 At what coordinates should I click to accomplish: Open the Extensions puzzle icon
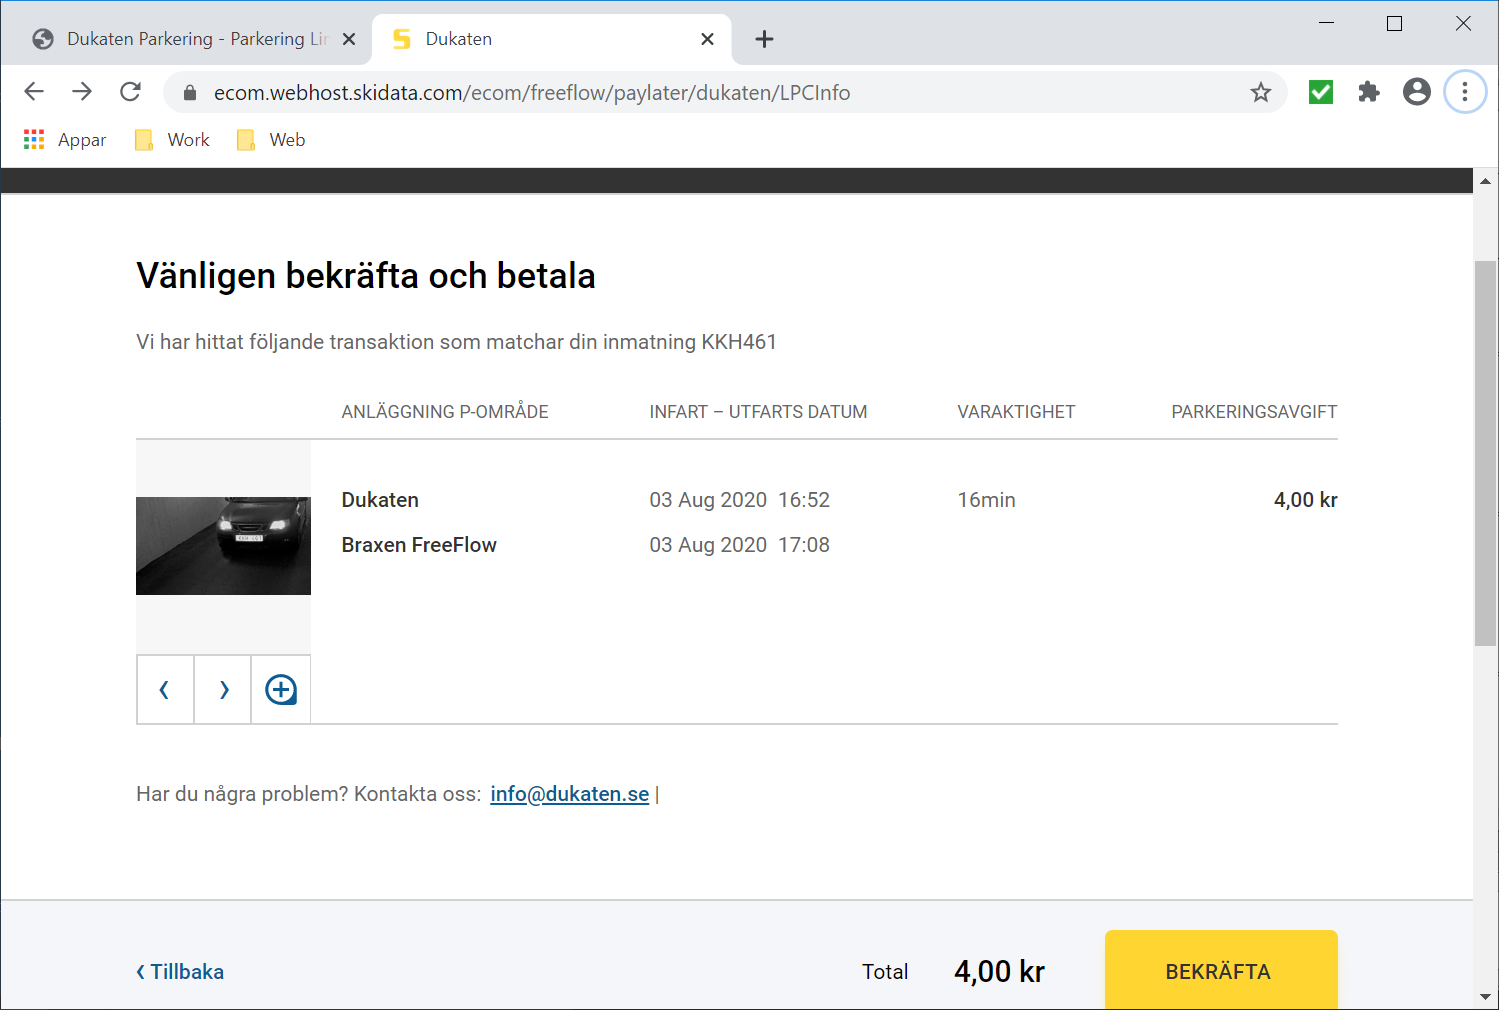(x=1369, y=92)
